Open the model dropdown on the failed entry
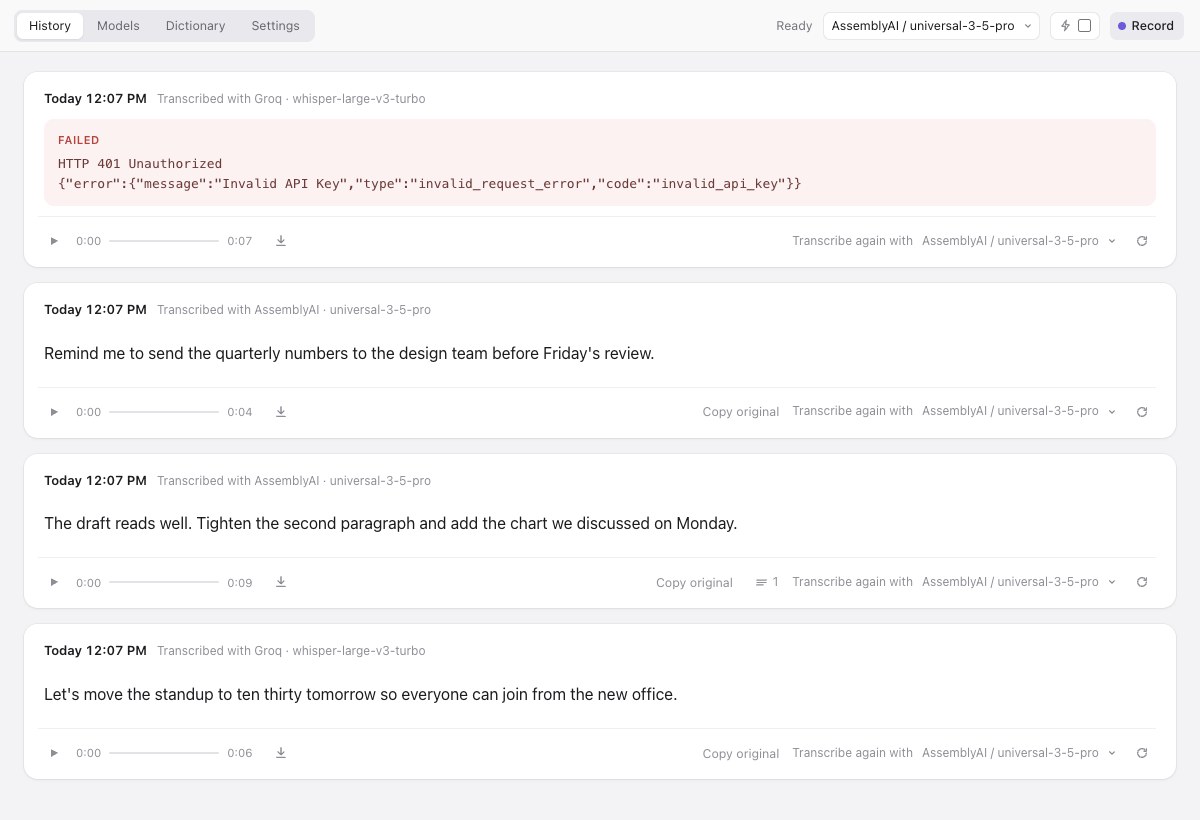The image size is (1200, 820). [x=1019, y=241]
